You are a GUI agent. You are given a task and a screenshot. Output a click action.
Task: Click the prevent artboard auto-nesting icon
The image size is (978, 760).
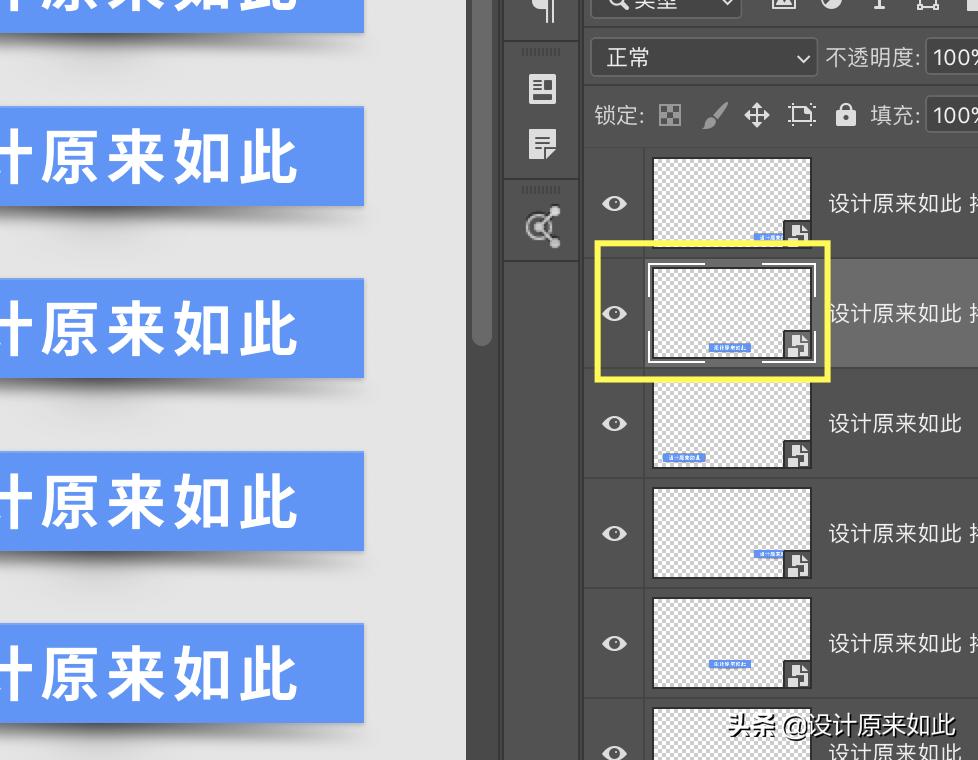(801, 115)
